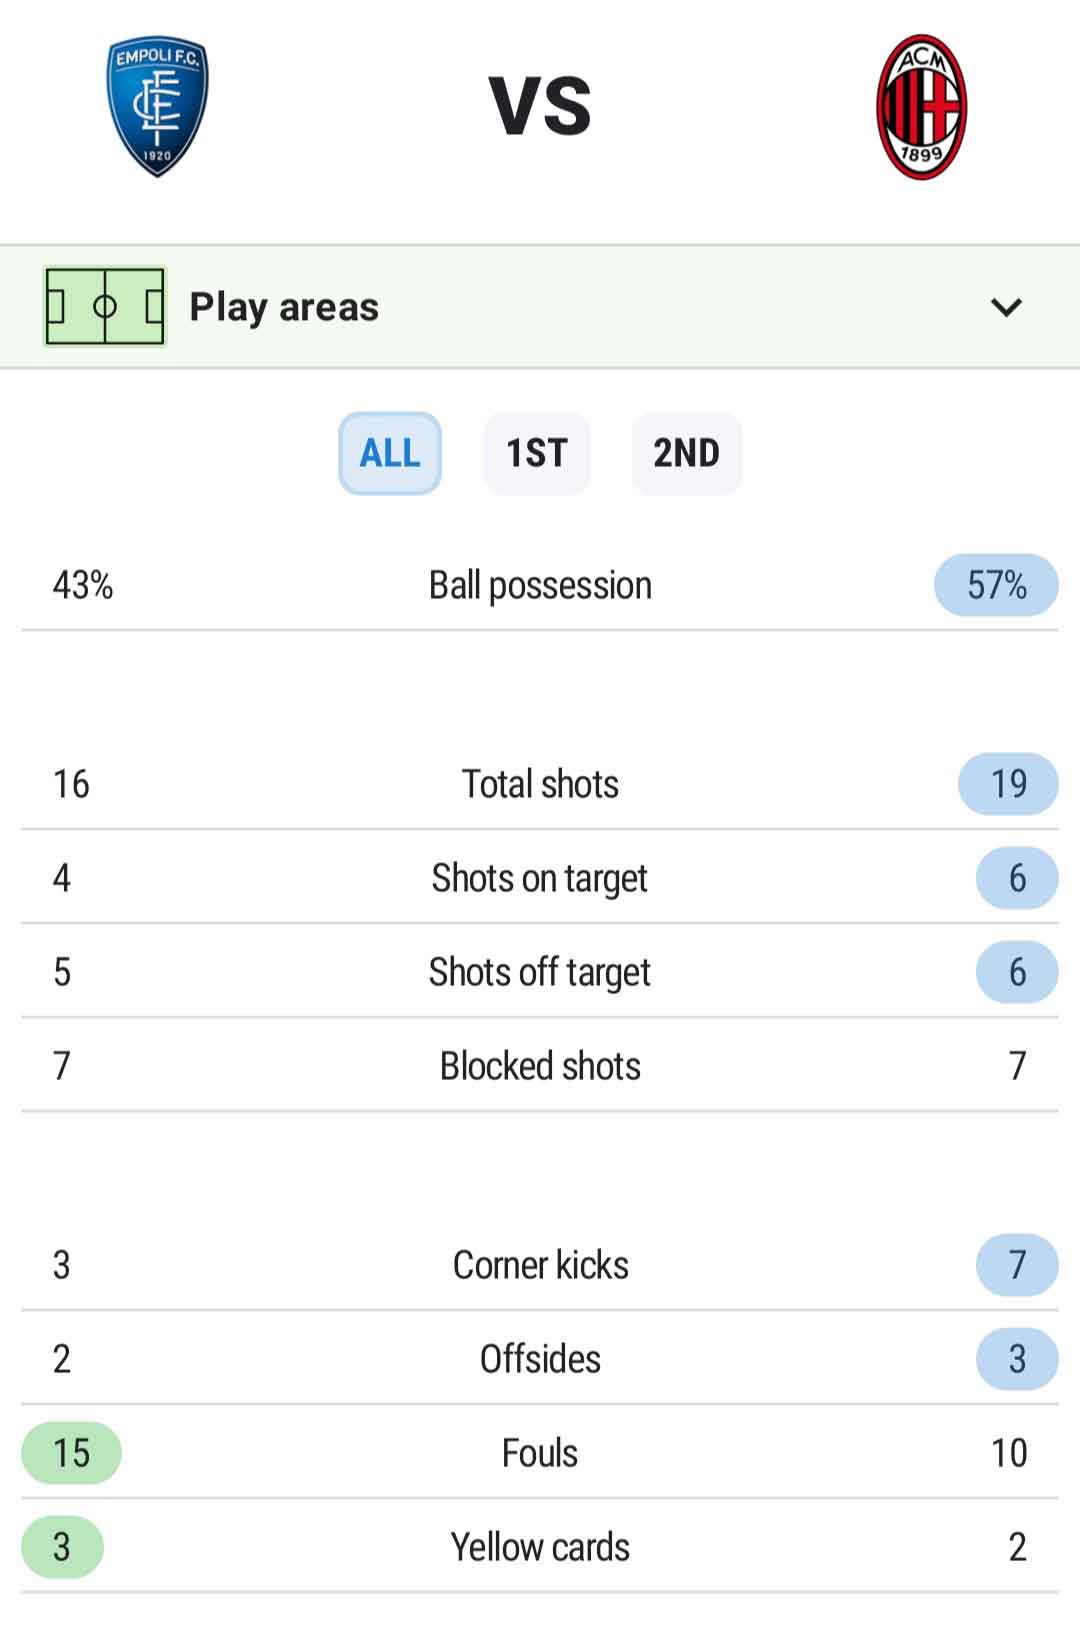The image size is (1080, 1652).
Task: Expand the Play areas chevron
Action: pos(1006,307)
